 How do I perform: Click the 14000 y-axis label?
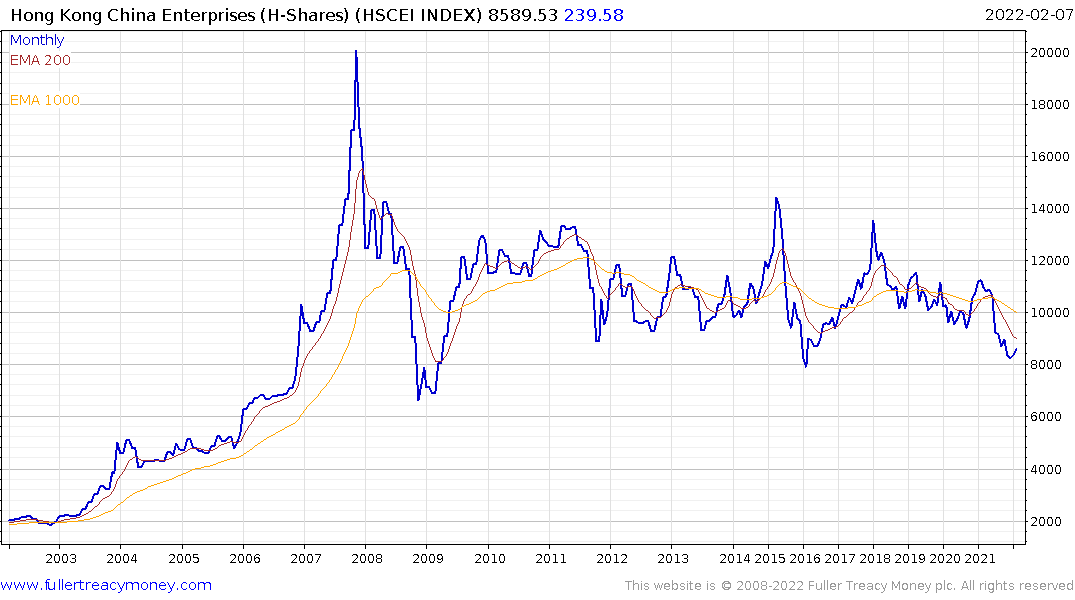pos(1050,209)
